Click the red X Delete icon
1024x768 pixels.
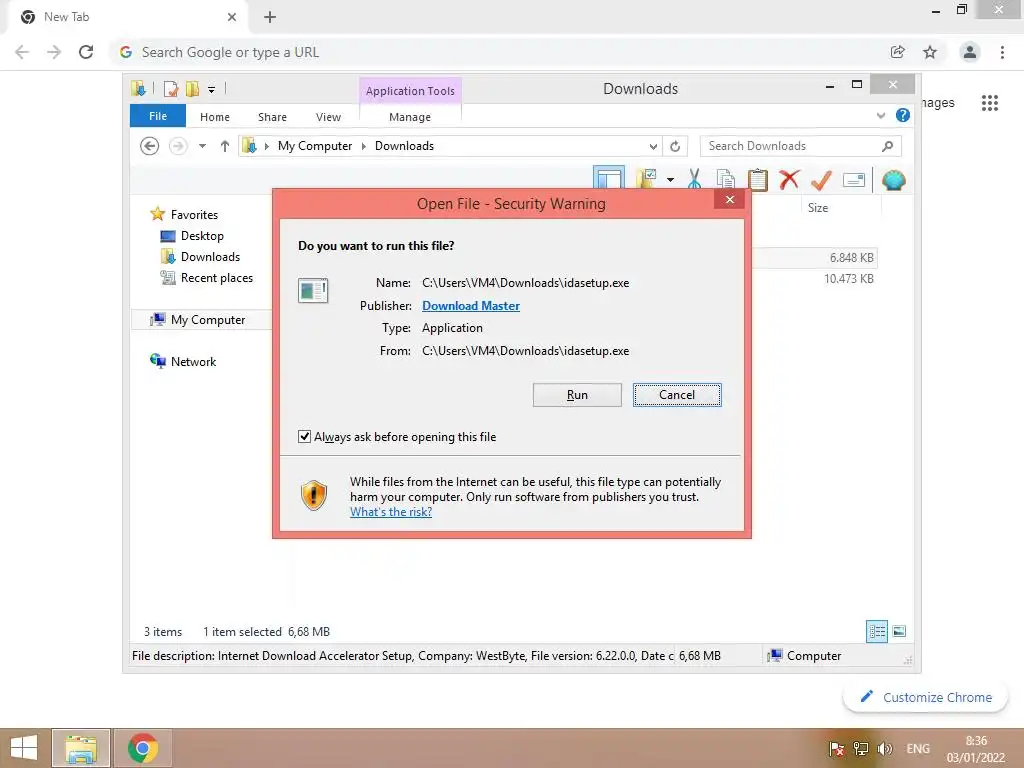[x=789, y=179]
